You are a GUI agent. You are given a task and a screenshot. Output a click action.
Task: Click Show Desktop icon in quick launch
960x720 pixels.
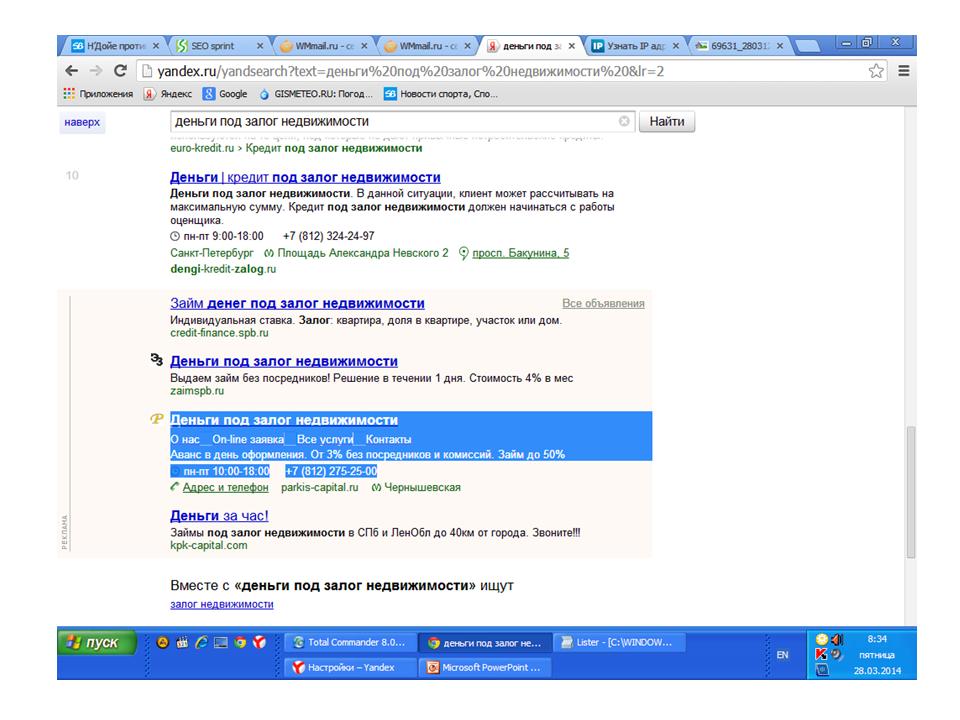click(221, 642)
